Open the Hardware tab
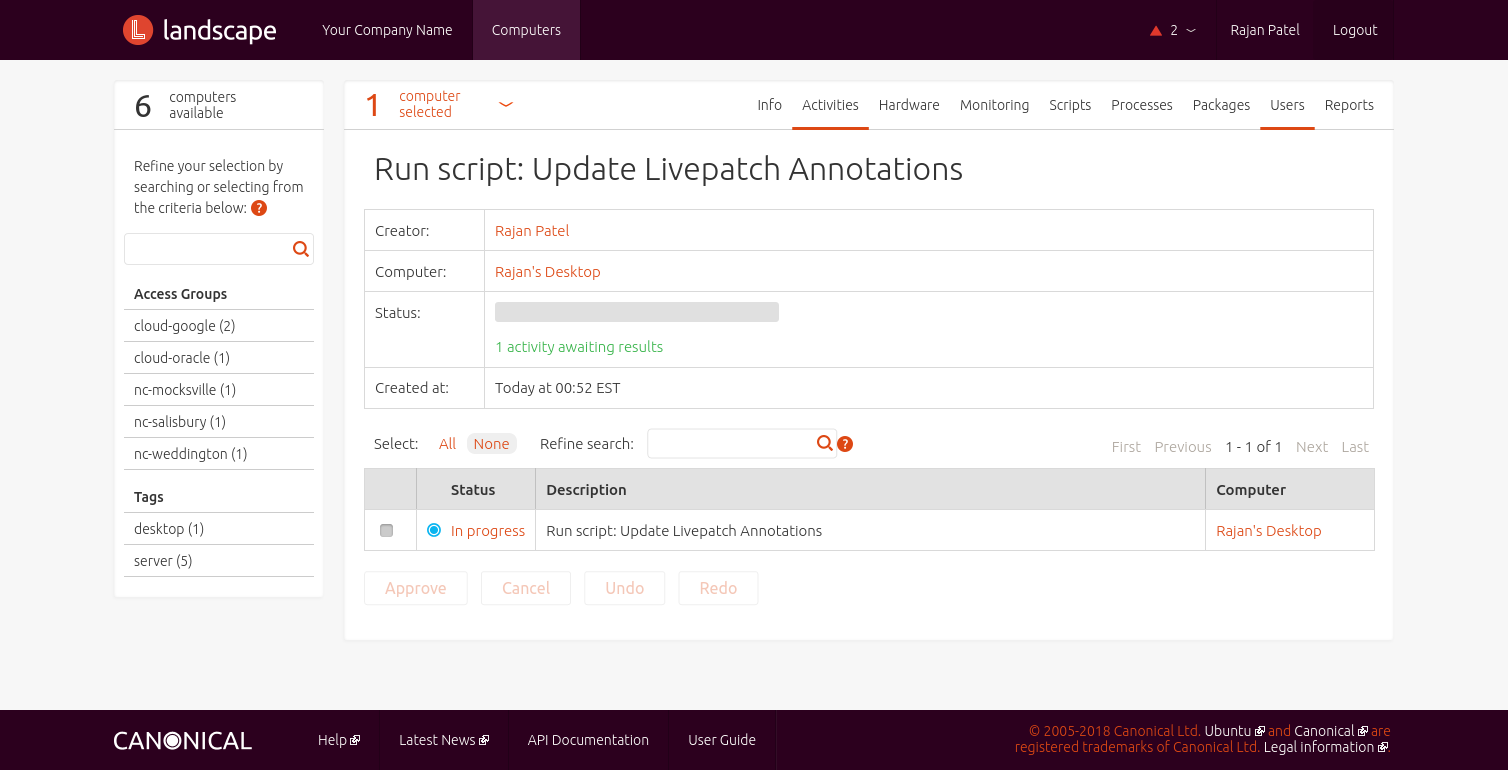The image size is (1508, 770). click(x=909, y=105)
